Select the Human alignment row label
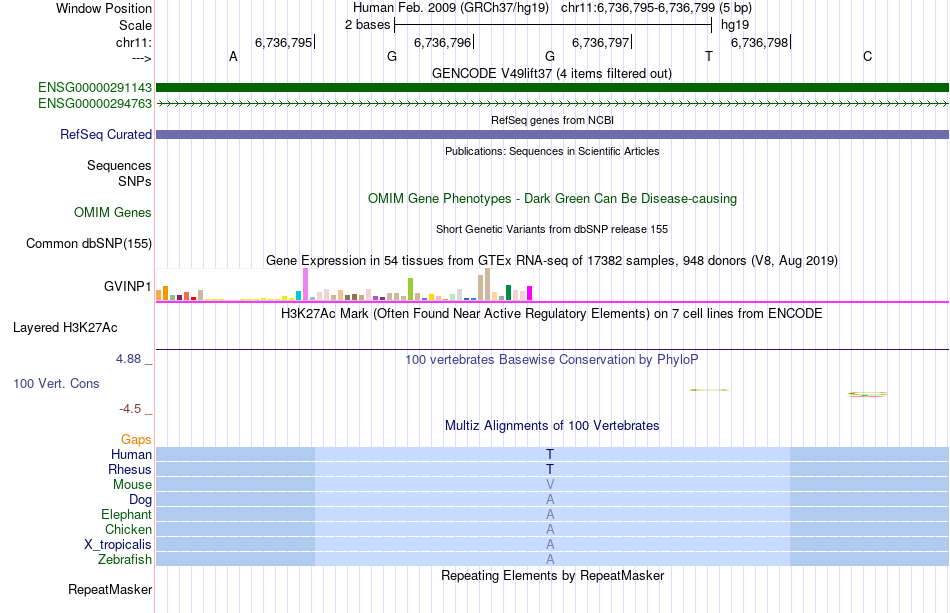The image size is (950, 613). (131, 454)
